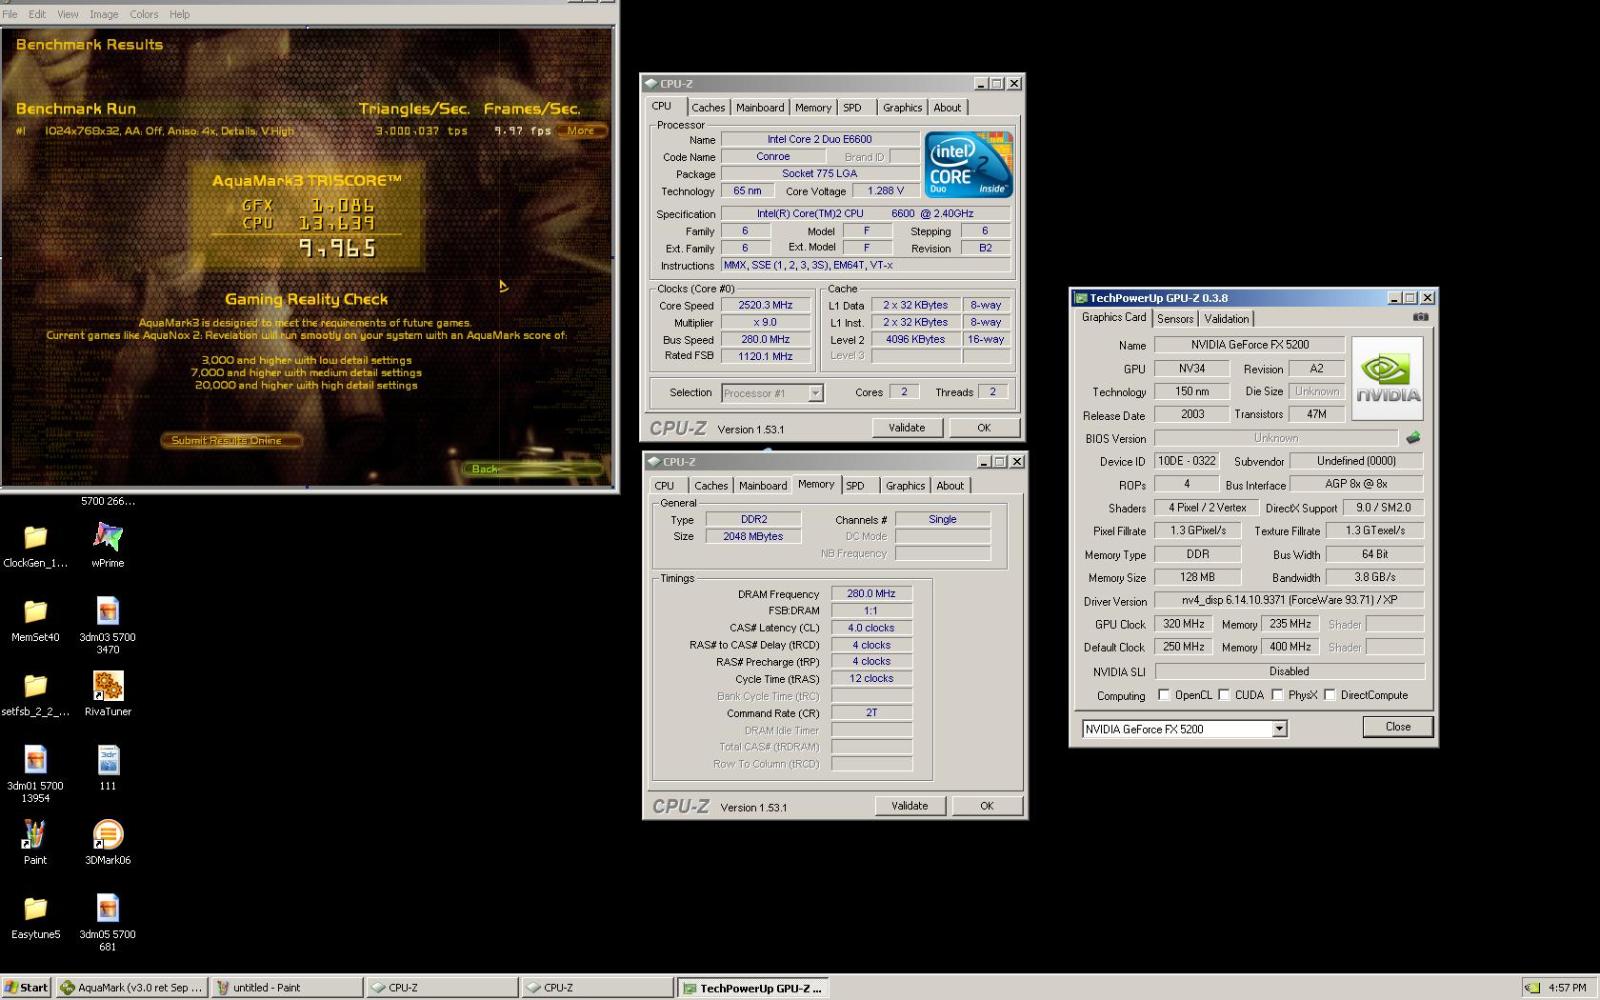Open View menu in Paint window
Image resolution: width=1600 pixels, height=1000 pixels.
click(68, 14)
